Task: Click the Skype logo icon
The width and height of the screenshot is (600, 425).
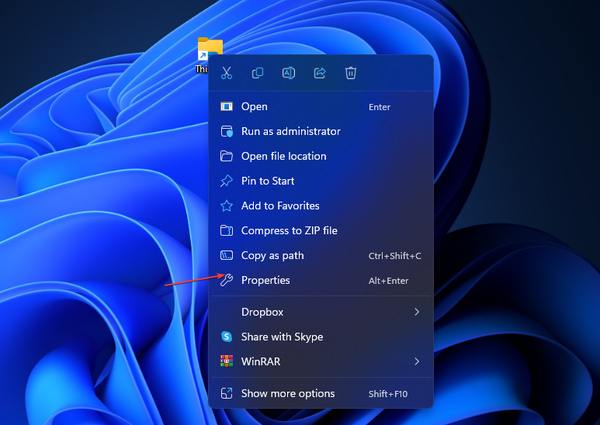Action: (x=227, y=337)
